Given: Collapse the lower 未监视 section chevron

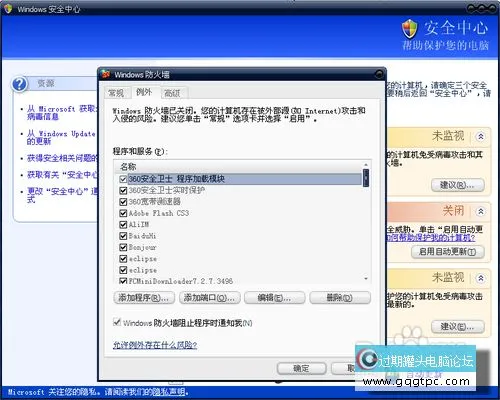Looking at the screenshot, I should pos(481,278).
